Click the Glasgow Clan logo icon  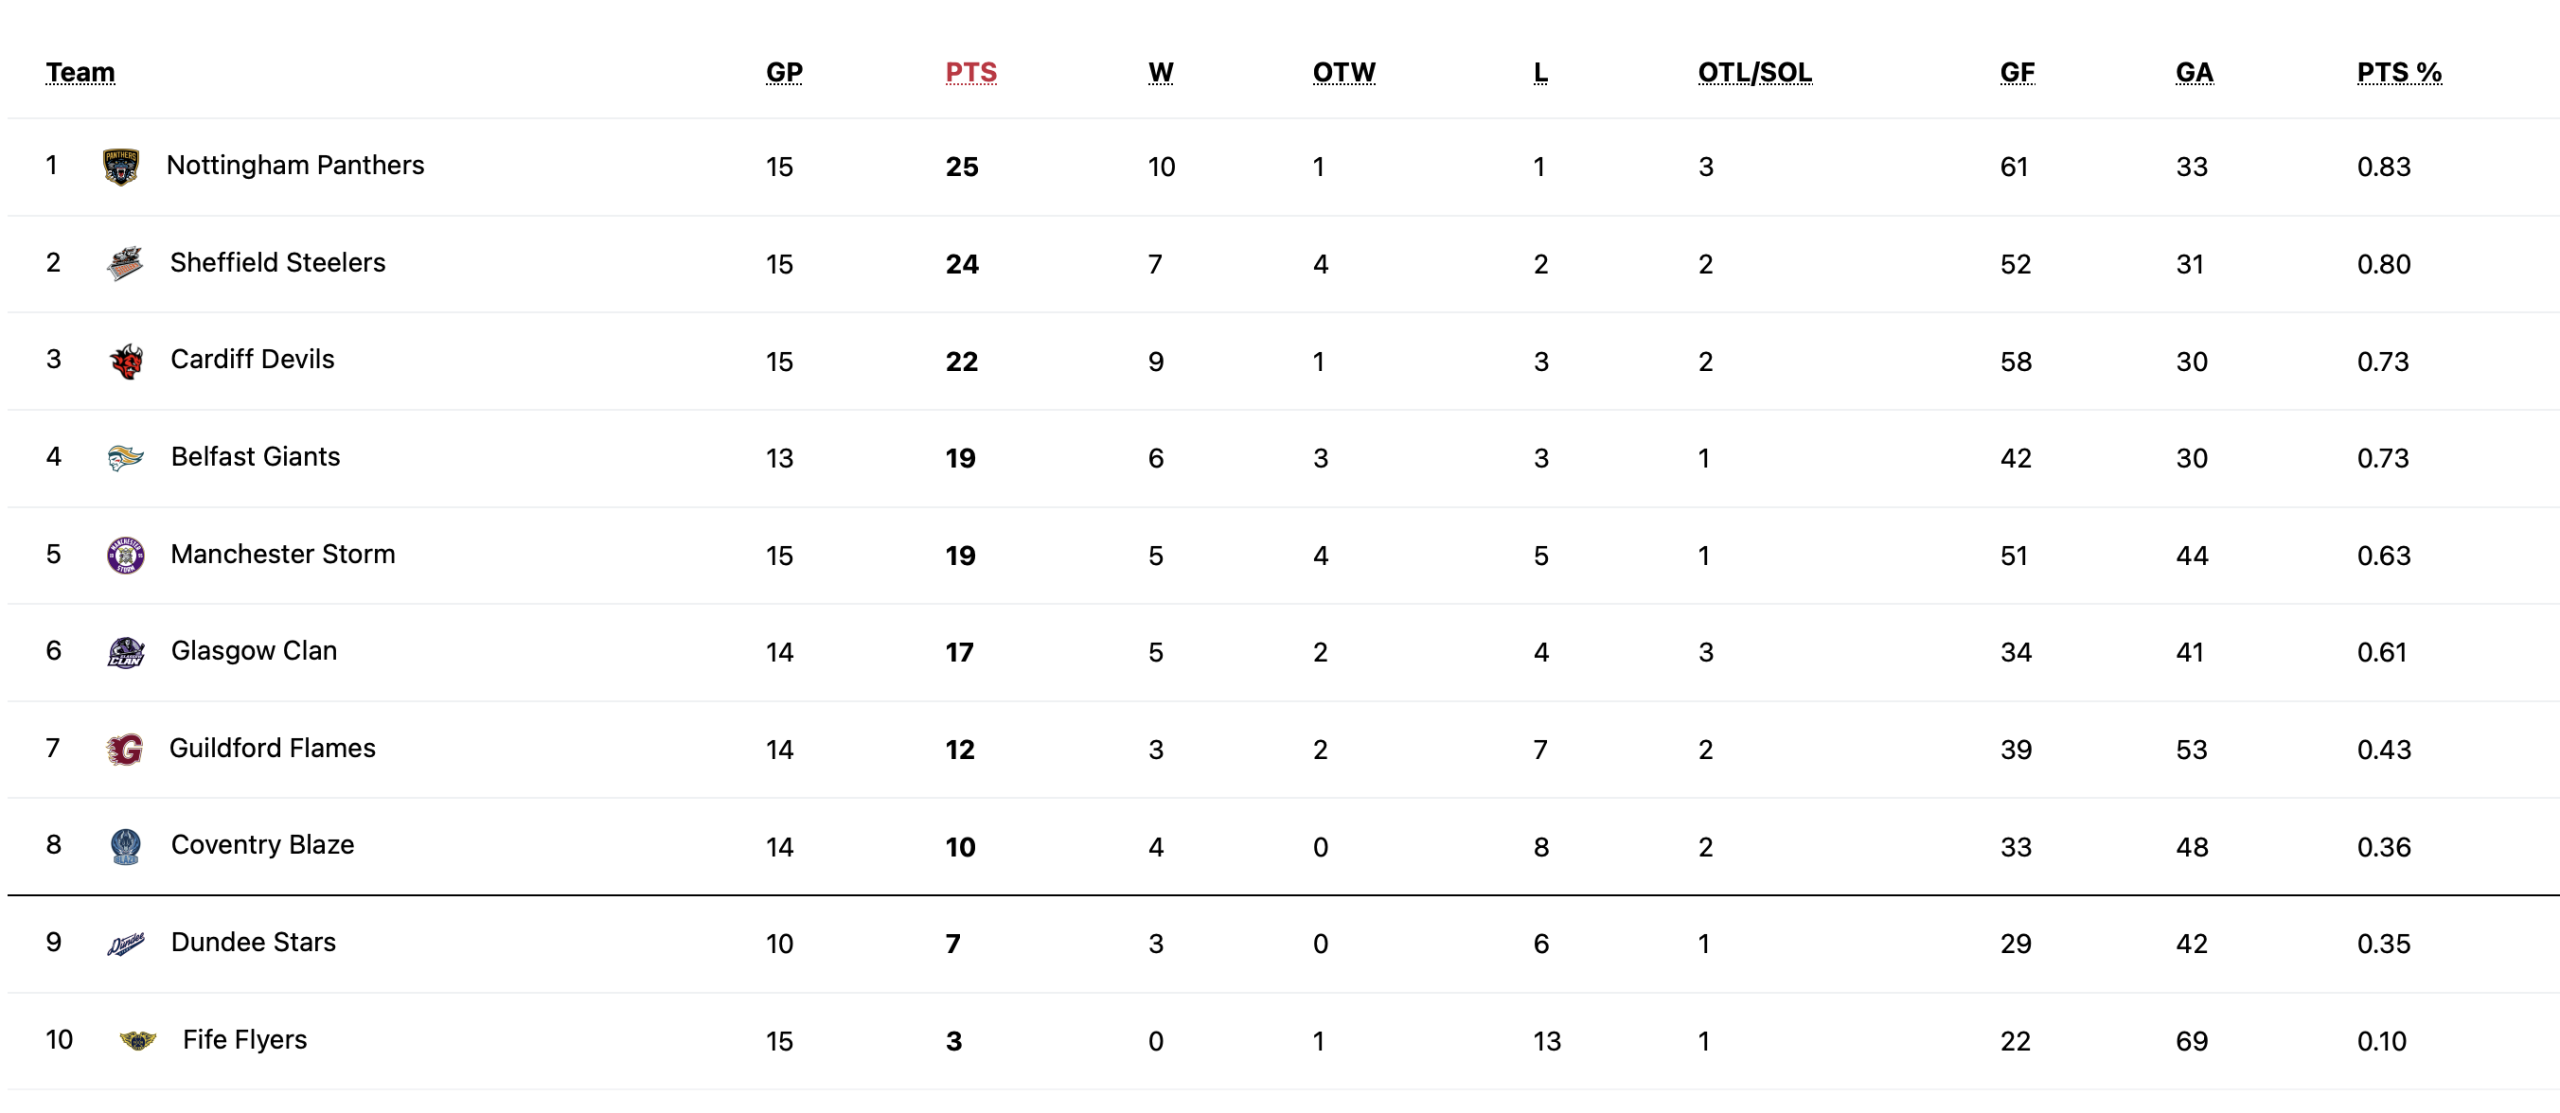point(126,652)
